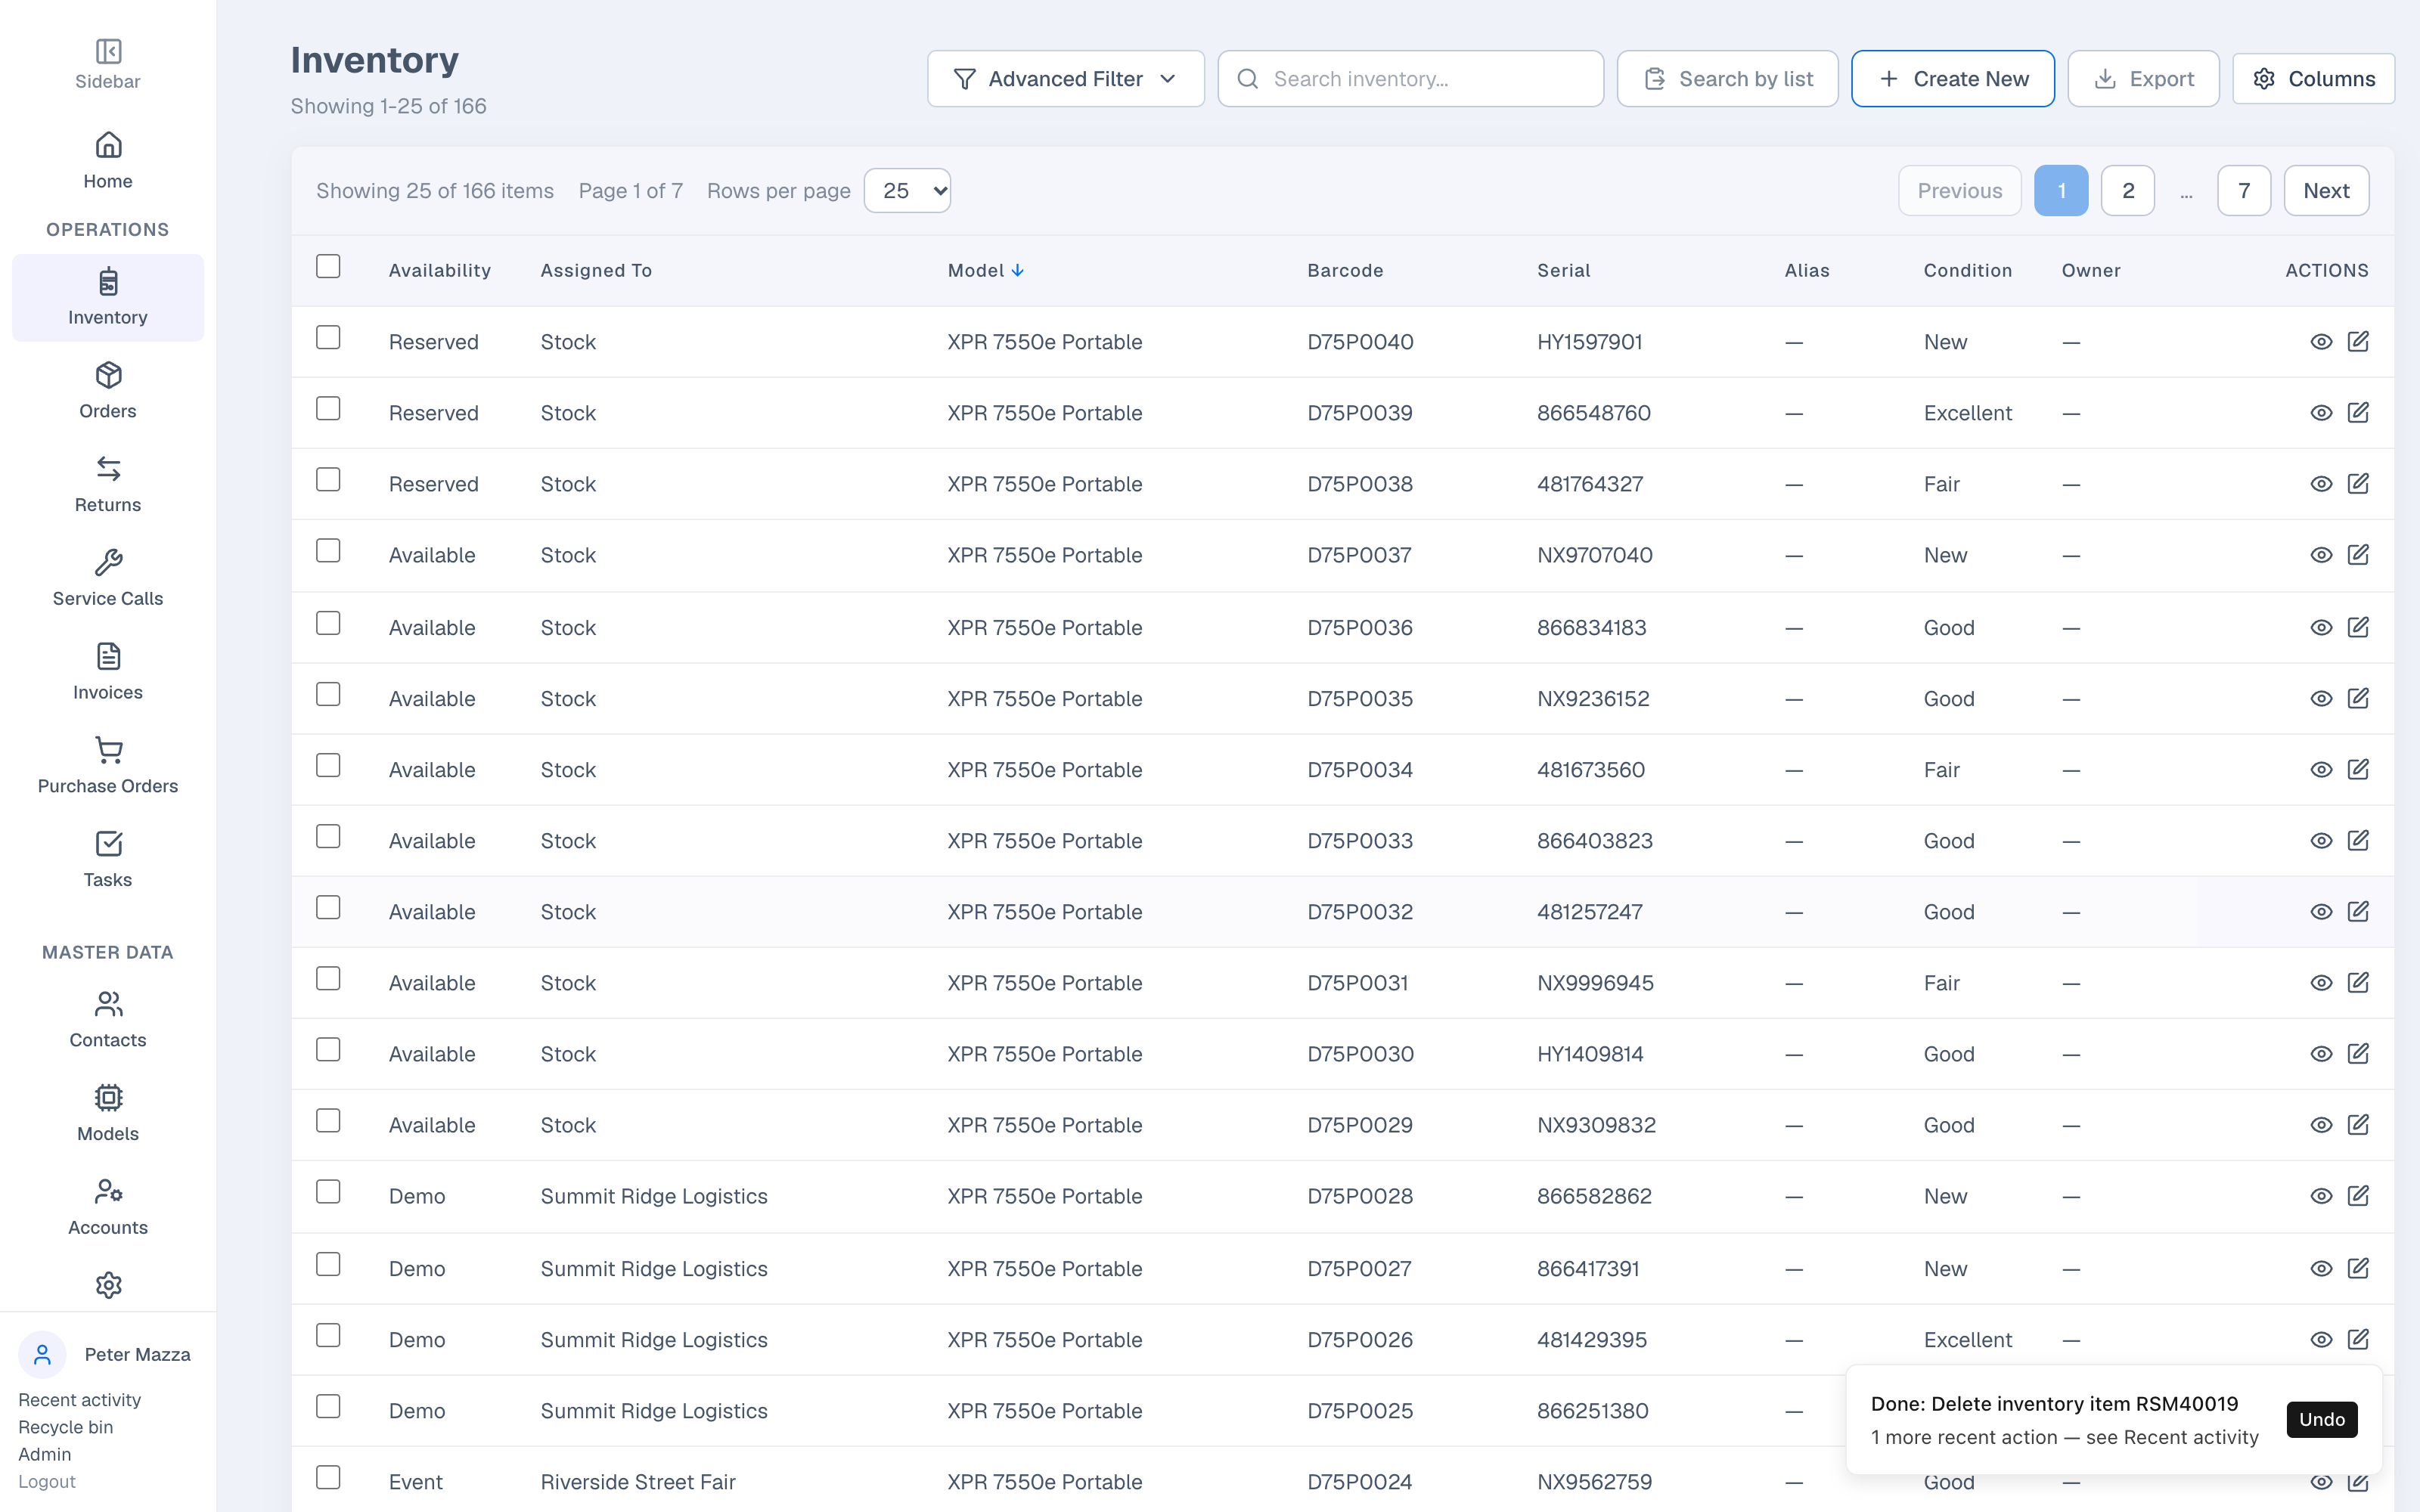Focus the Search inventory field
This screenshot has height=1512, width=2420.
point(1410,79)
